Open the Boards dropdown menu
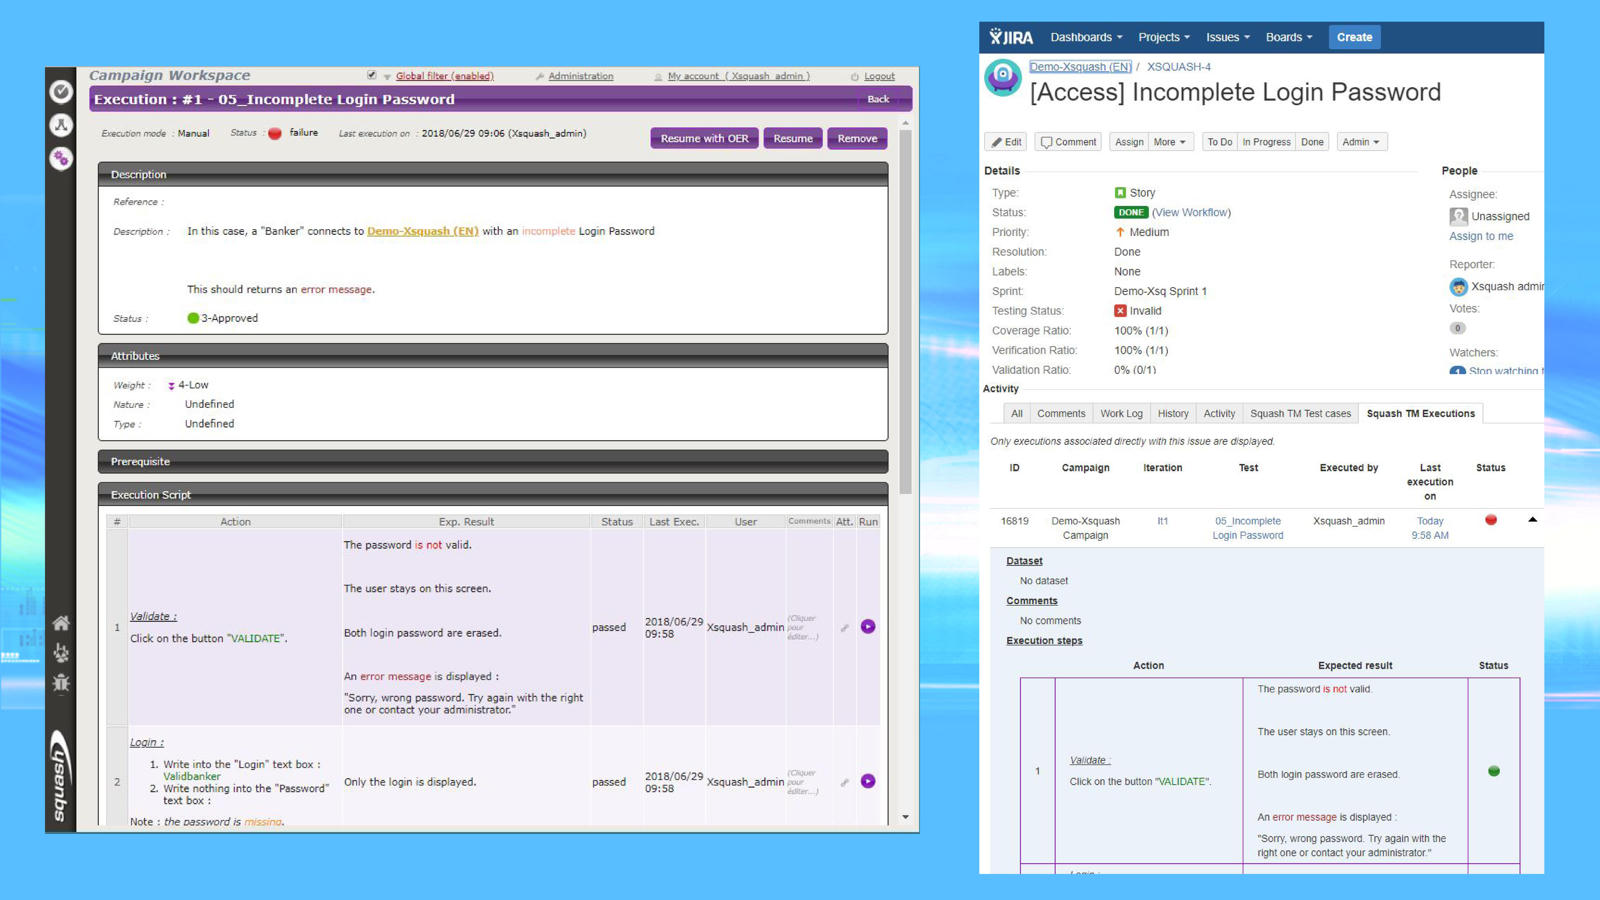This screenshot has height=900, width=1600. pyautogui.click(x=1289, y=37)
